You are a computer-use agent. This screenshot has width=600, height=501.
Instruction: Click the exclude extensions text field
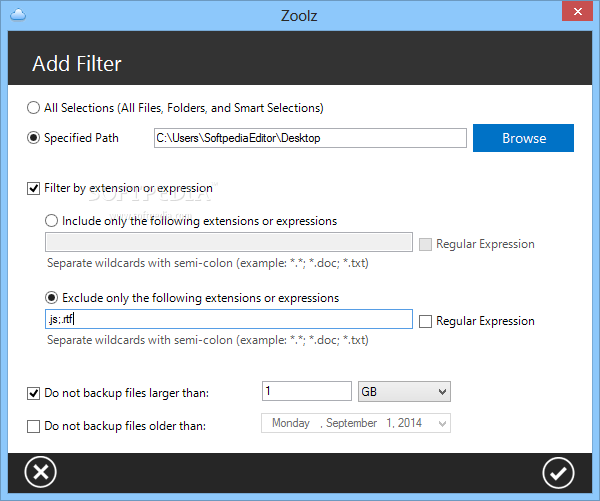[228, 320]
